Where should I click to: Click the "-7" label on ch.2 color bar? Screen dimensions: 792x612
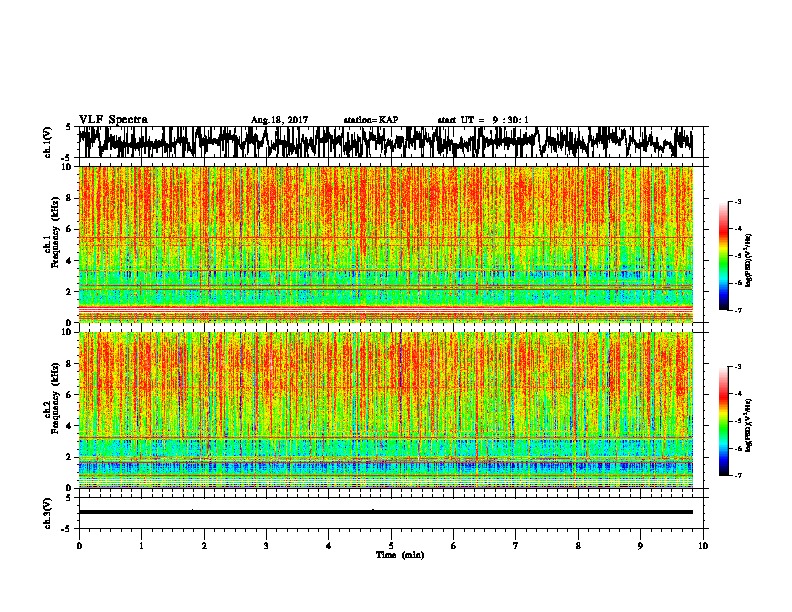[738, 475]
